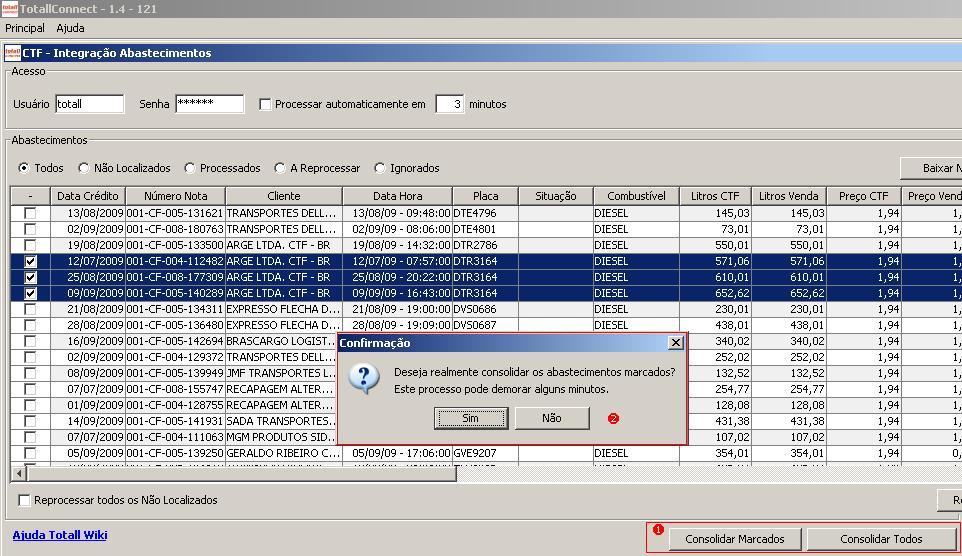Click the Baixar button above the table
Image resolution: width=962 pixels, height=556 pixels.
(931, 168)
